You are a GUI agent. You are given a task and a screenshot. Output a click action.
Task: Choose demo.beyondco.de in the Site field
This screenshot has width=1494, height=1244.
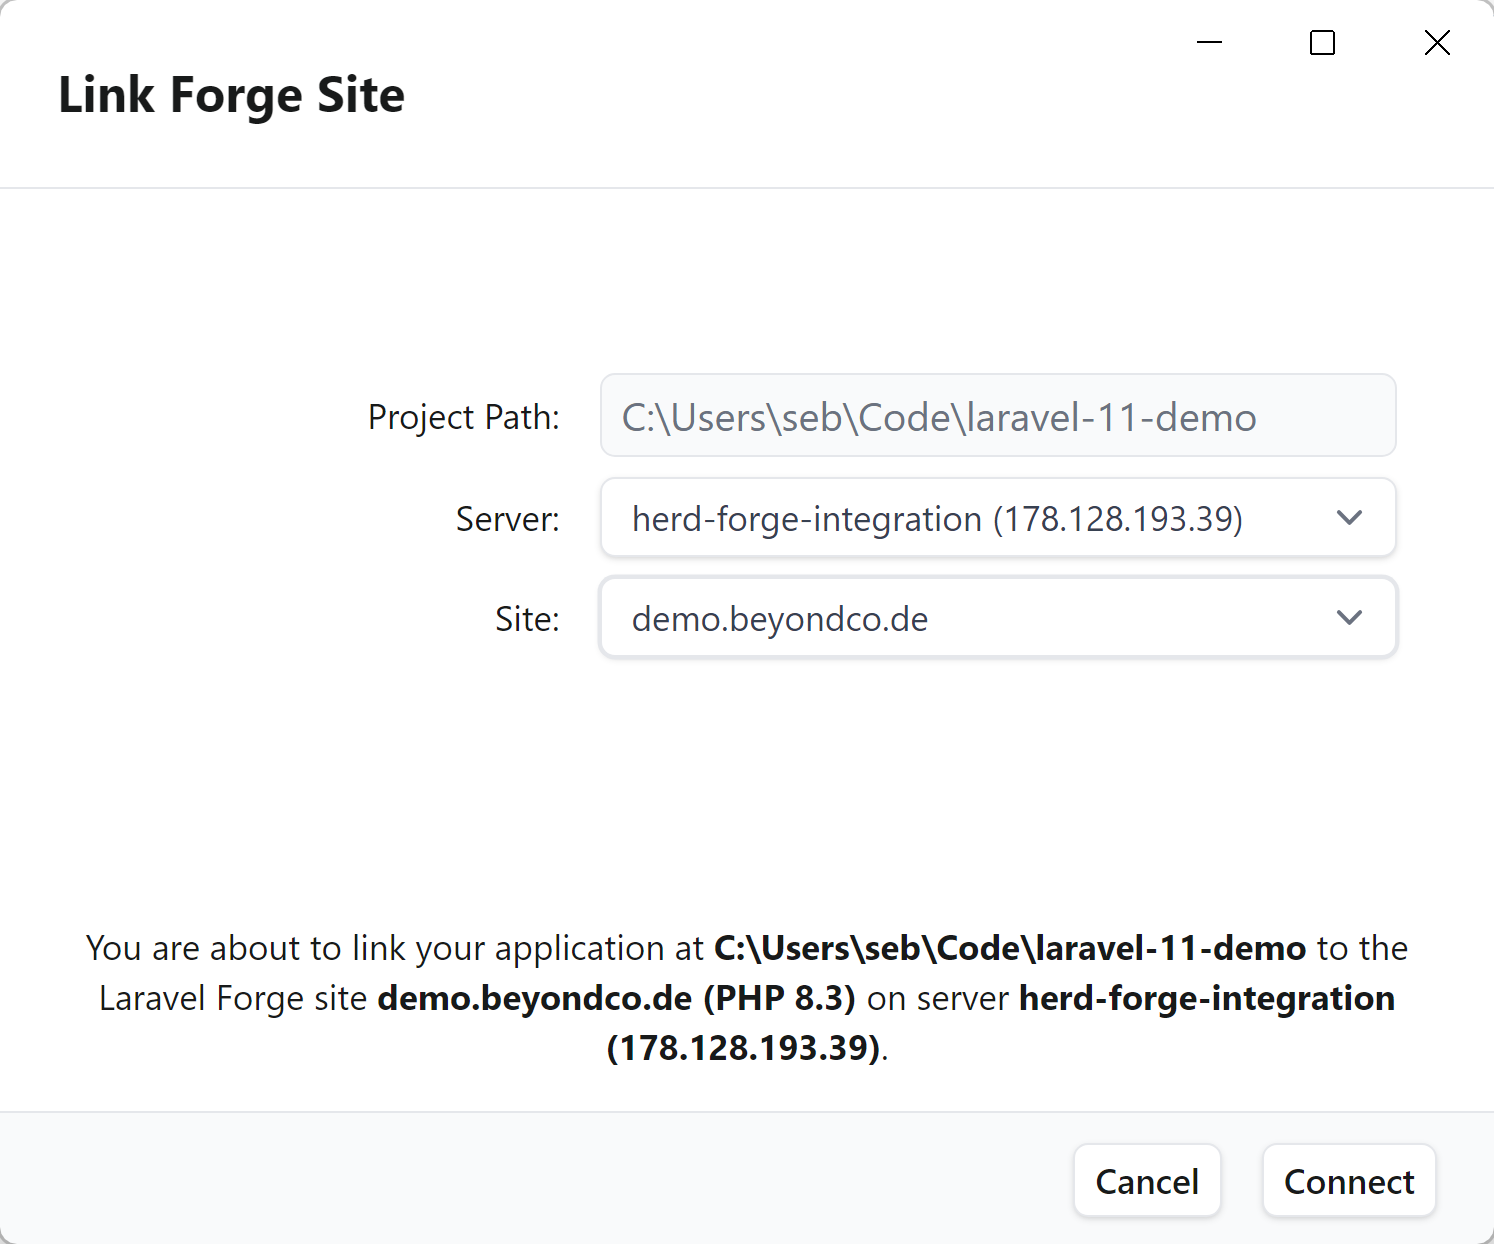pyautogui.click(x=779, y=618)
